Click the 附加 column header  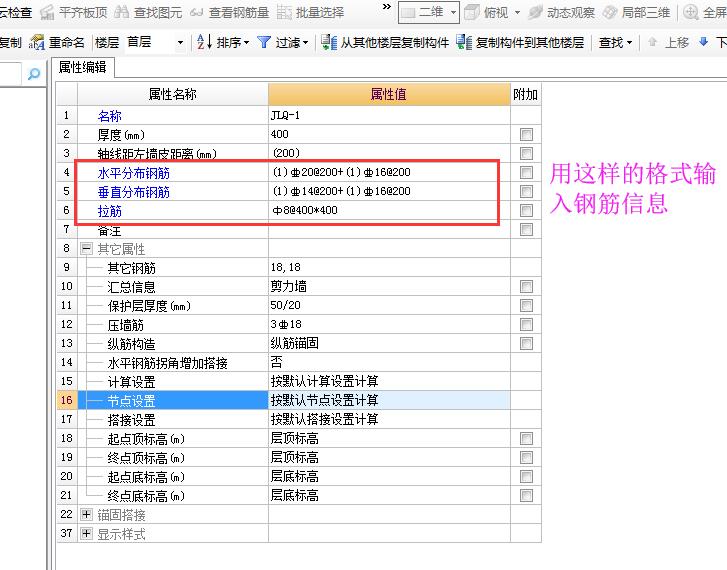click(526, 95)
